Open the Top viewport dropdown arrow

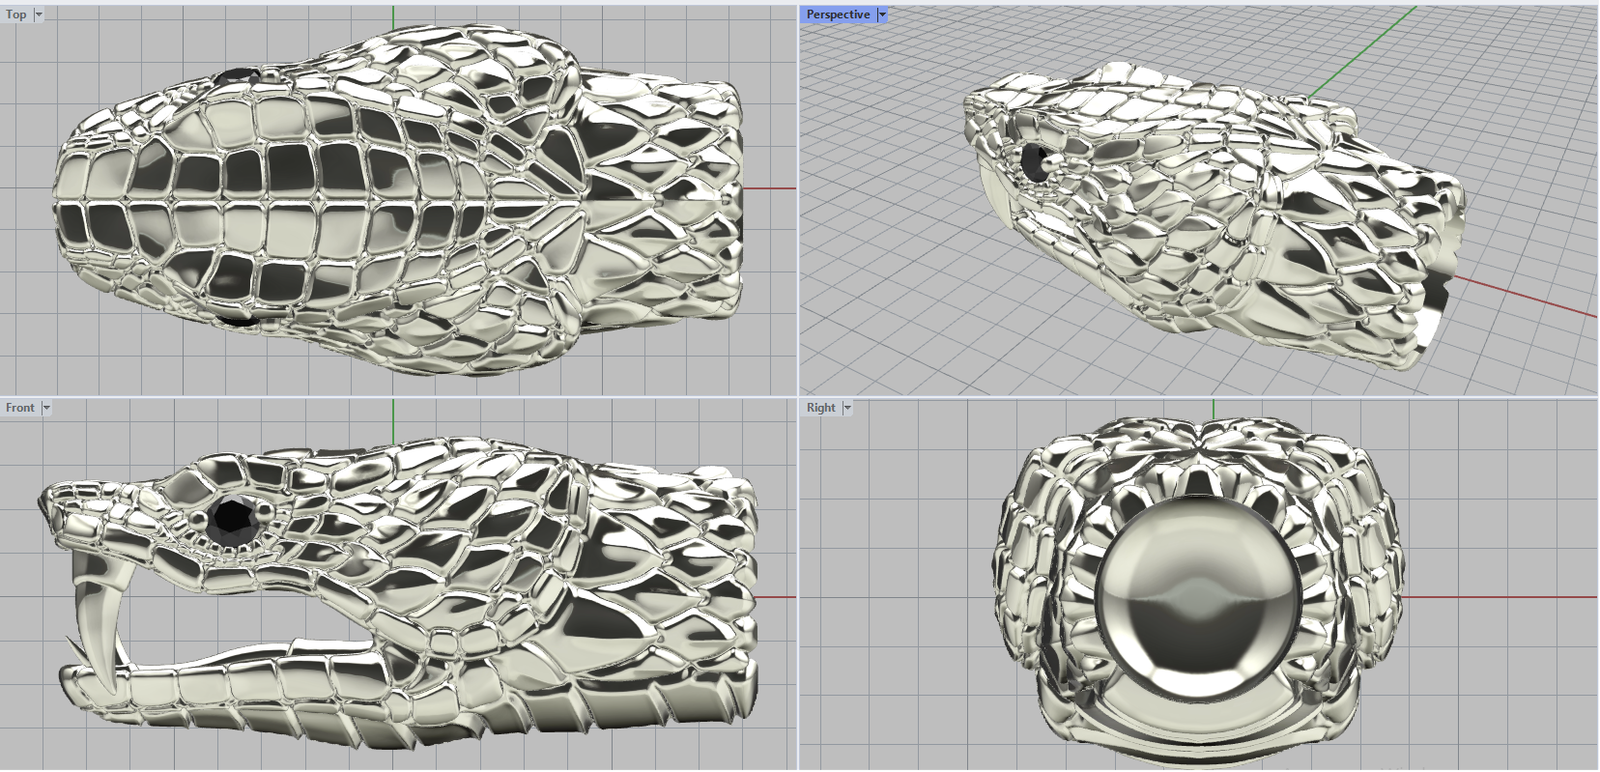pyautogui.click(x=39, y=15)
